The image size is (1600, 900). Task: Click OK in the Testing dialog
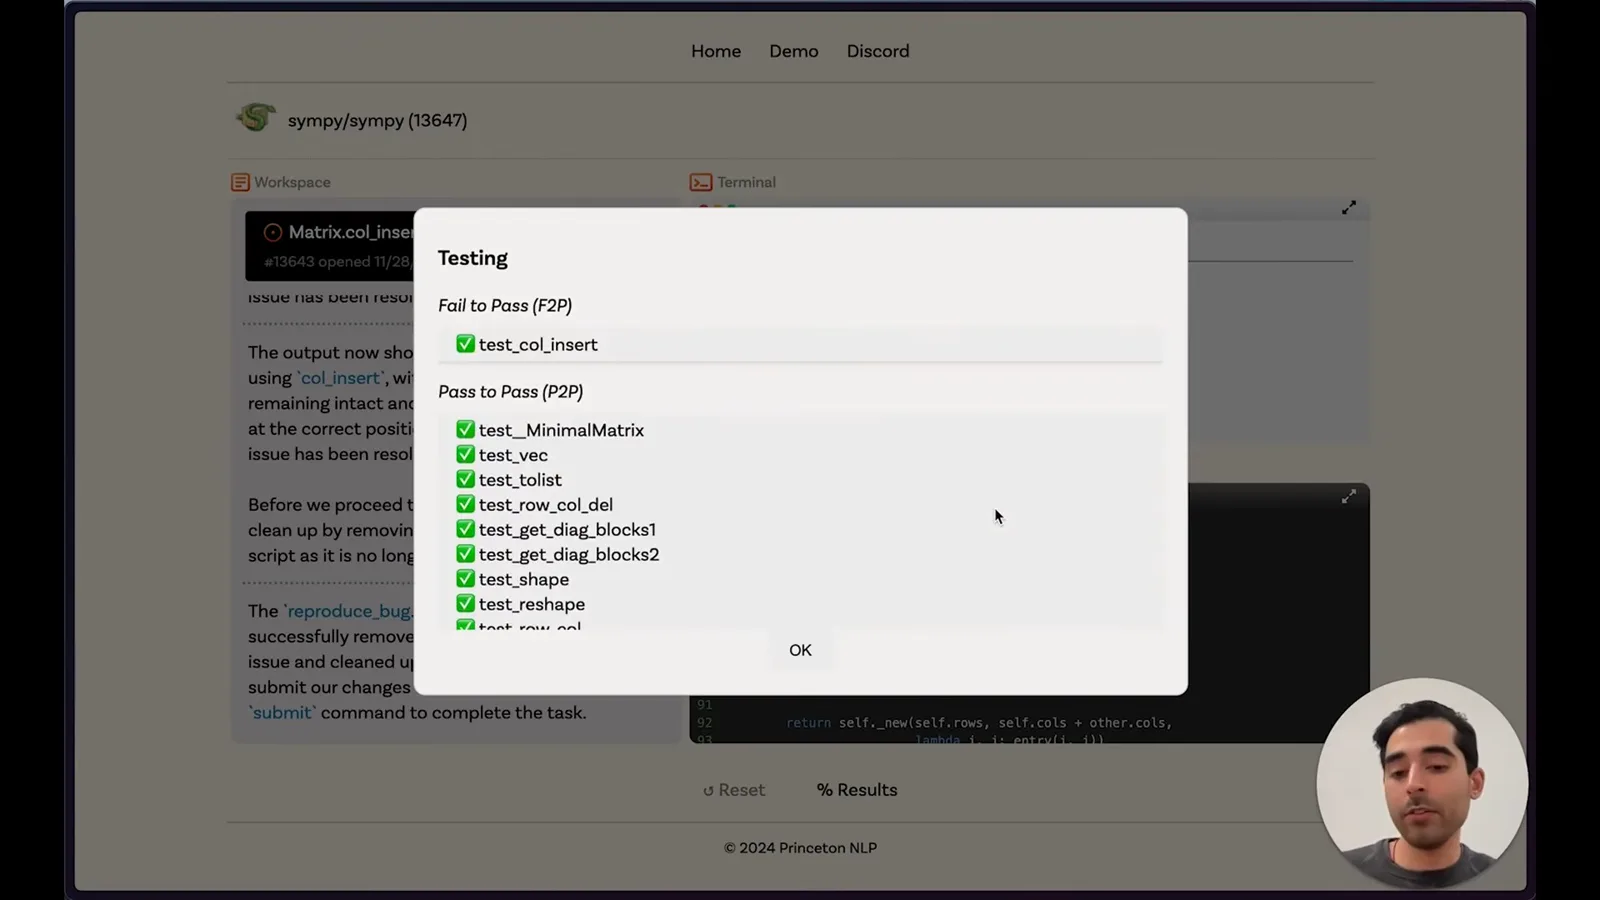pyautogui.click(x=800, y=650)
